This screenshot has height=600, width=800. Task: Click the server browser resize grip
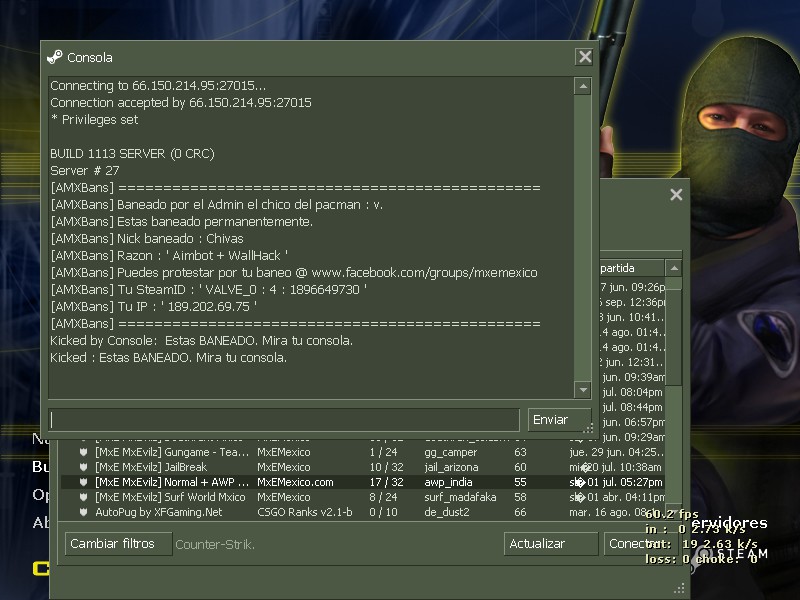(x=679, y=588)
